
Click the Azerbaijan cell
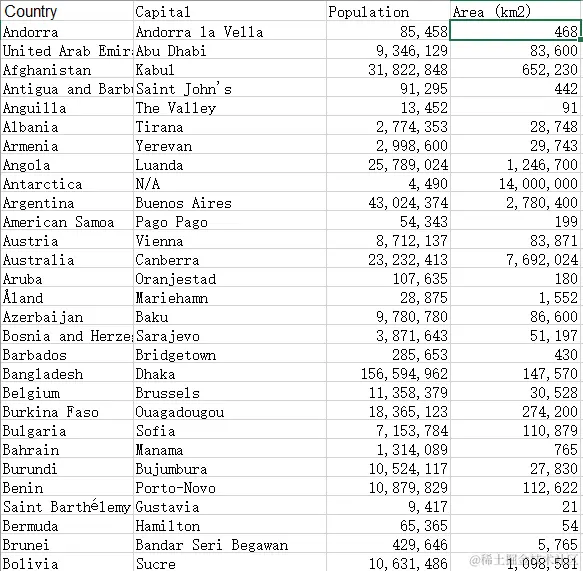(67, 315)
